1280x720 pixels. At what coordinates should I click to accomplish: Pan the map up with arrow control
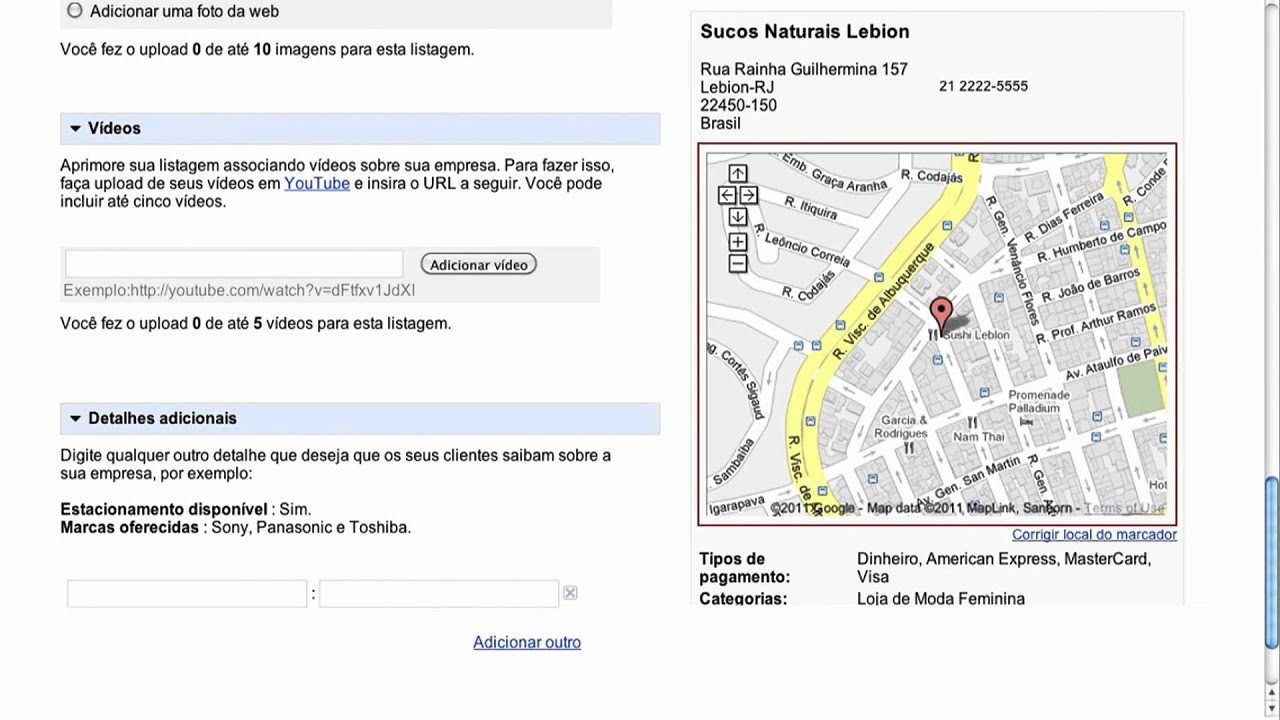(737, 173)
